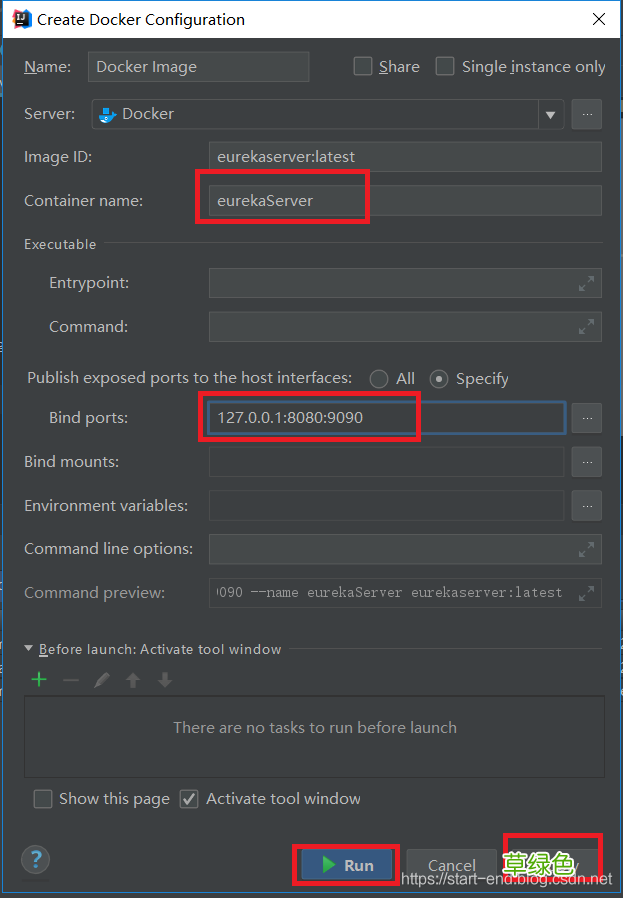
Task: Click the Command input field
Action: click(x=405, y=326)
